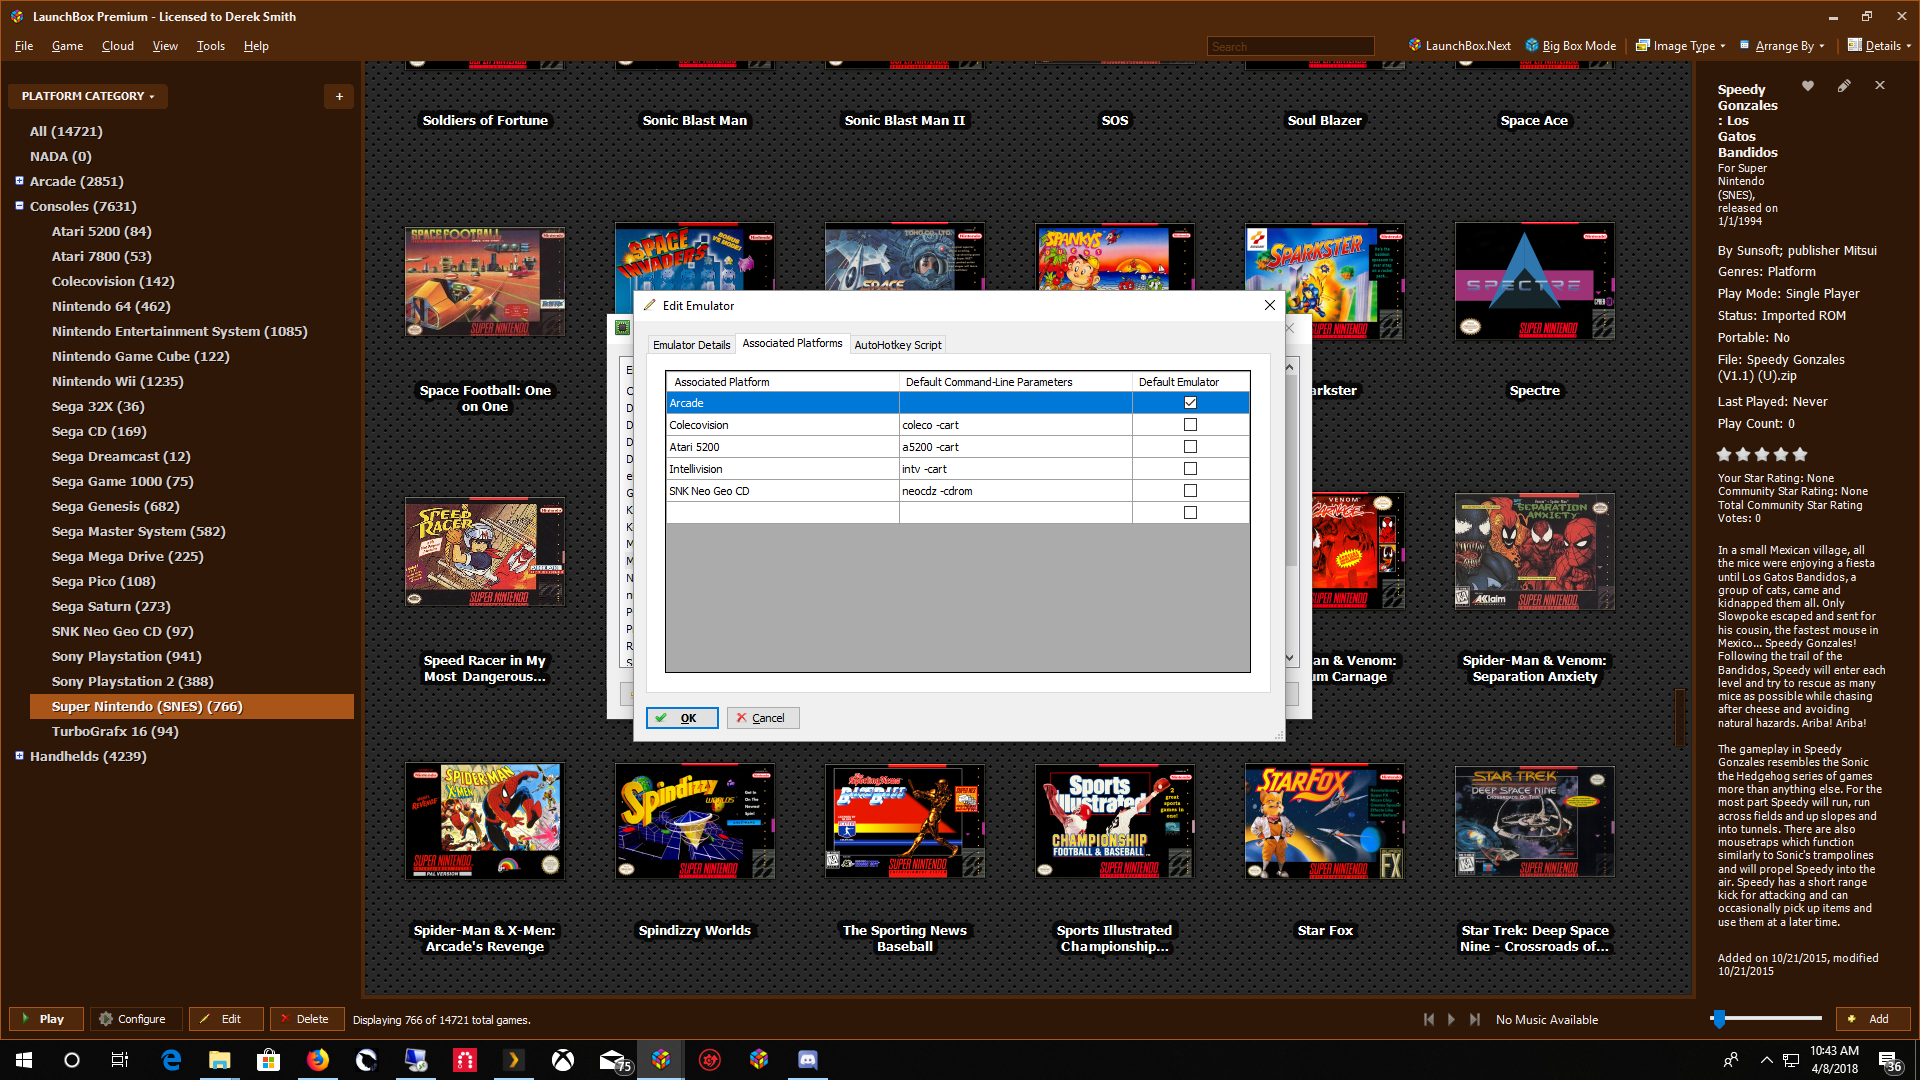Show hidden system tray icons
This screenshot has width=1920, height=1080.
1766,1060
